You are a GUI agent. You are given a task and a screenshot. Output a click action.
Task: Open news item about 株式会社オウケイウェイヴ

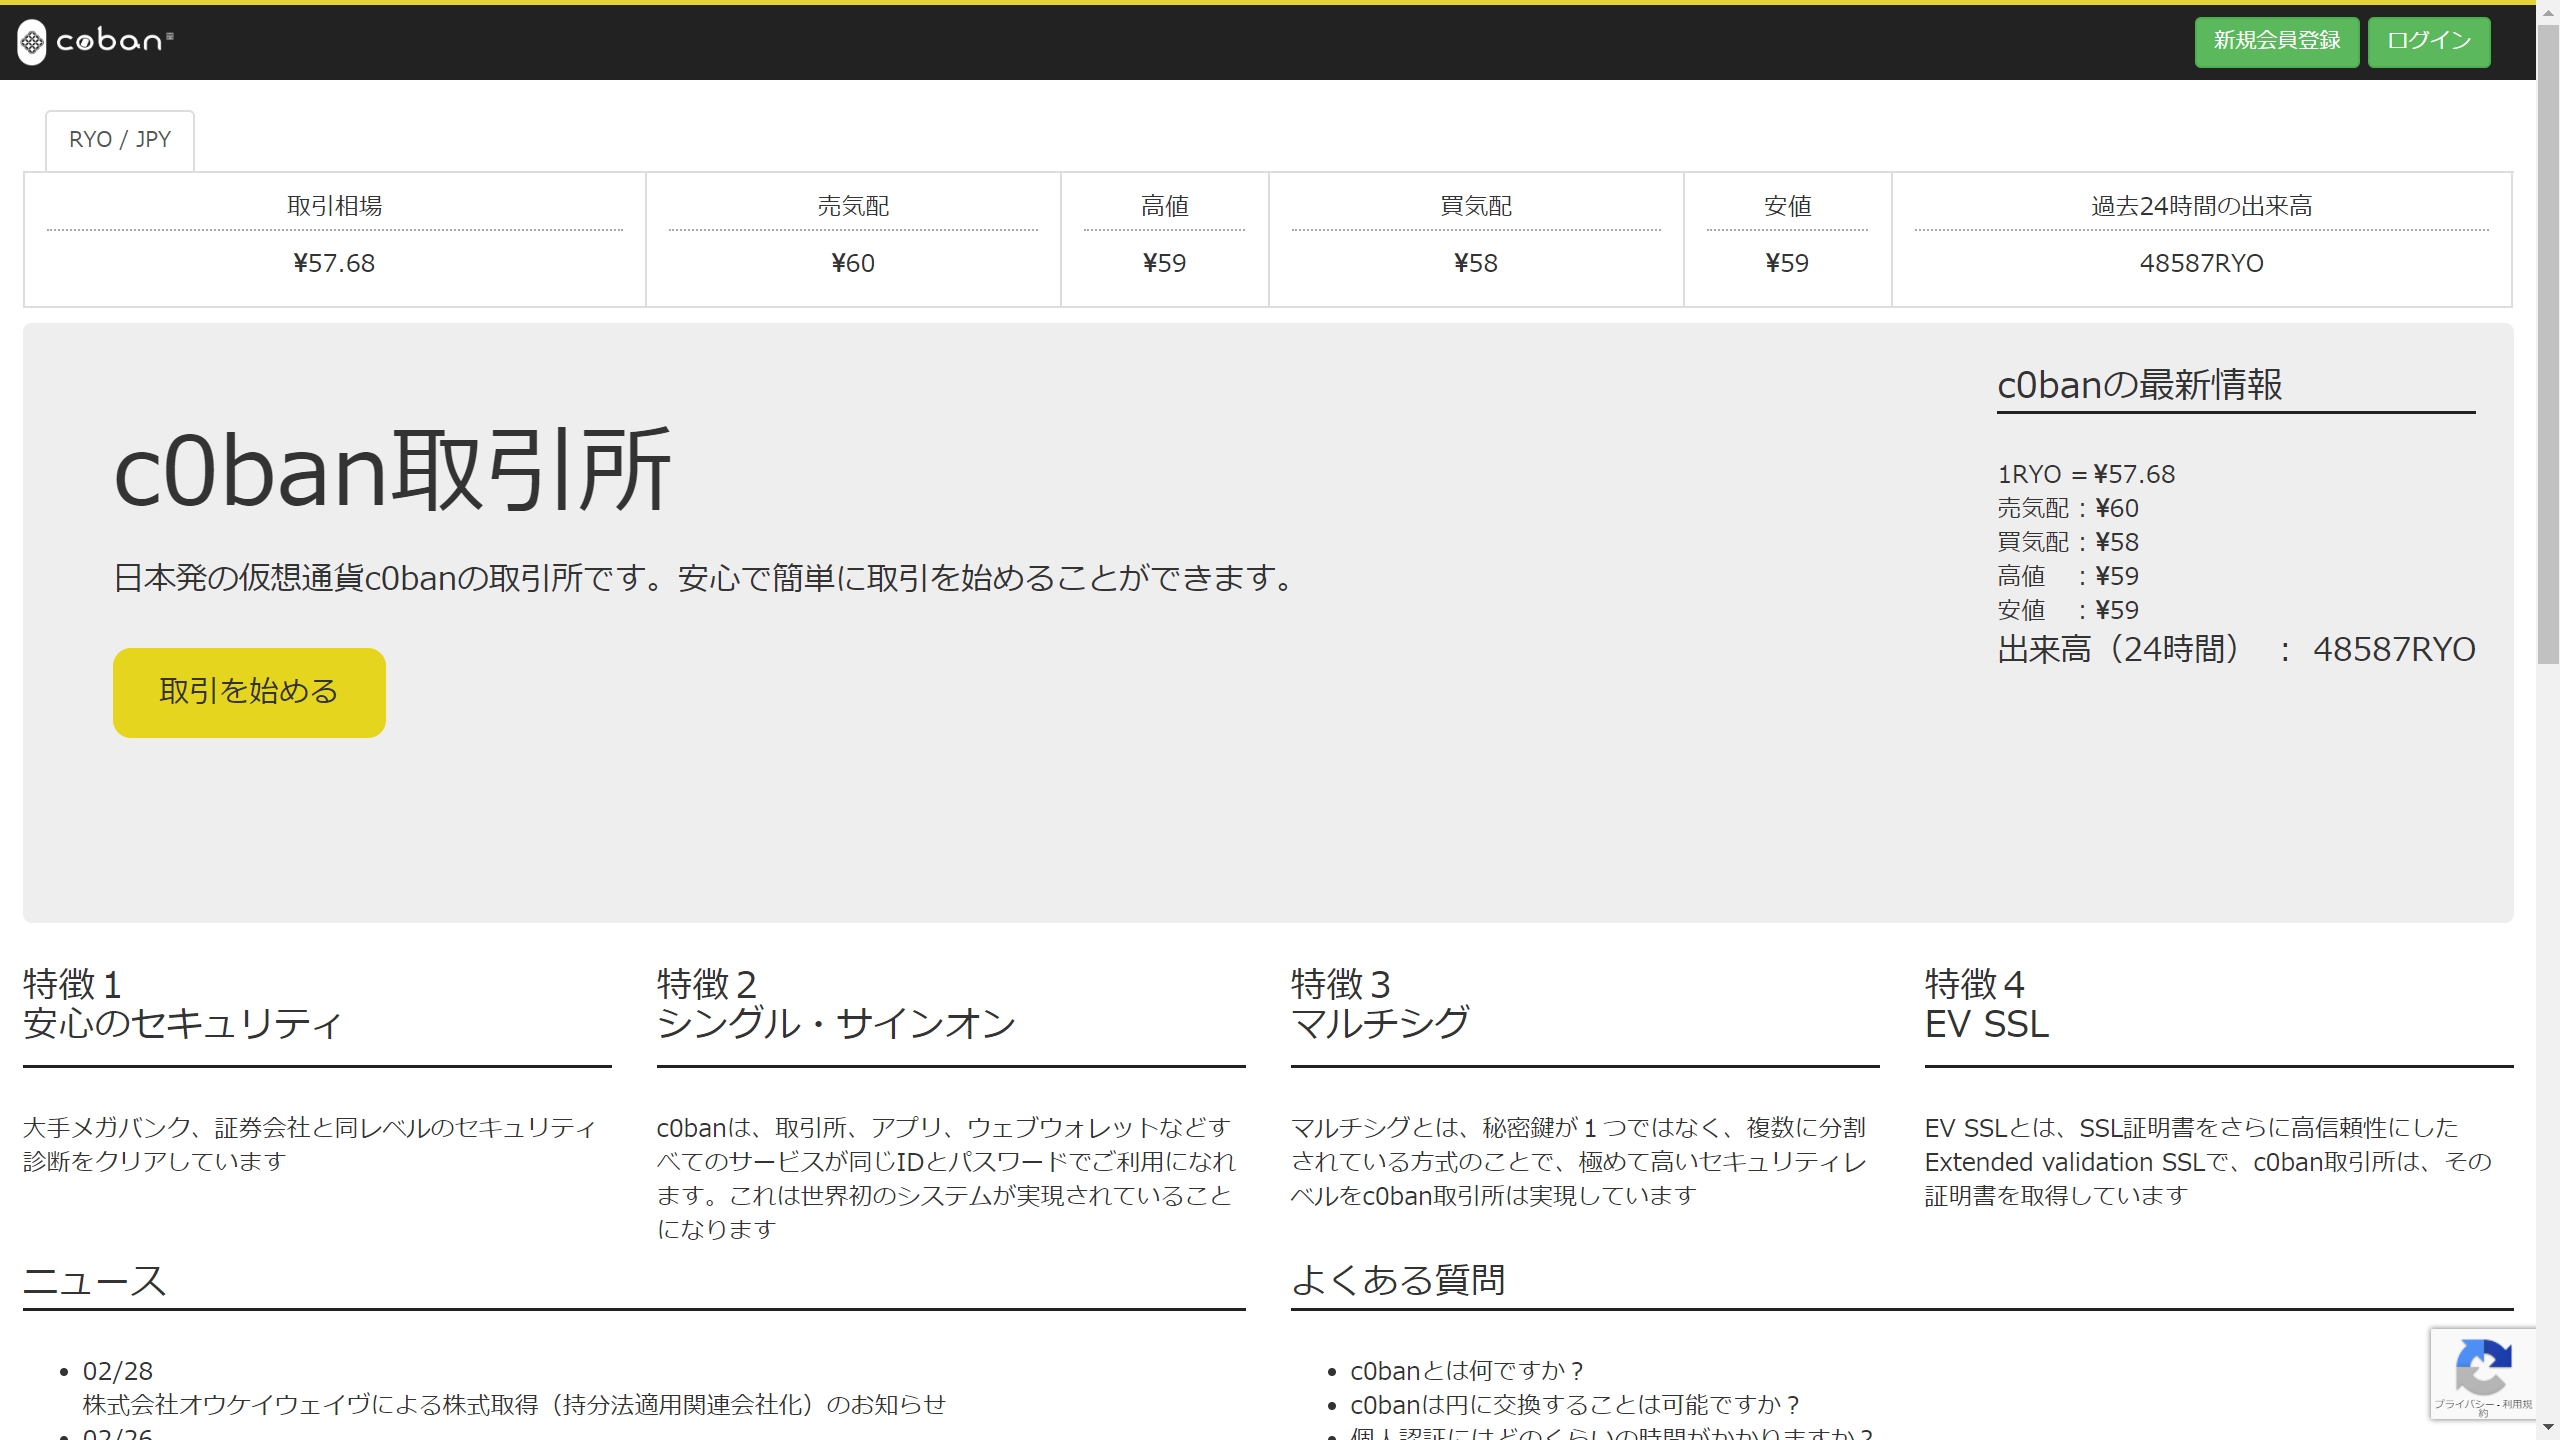[514, 1405]
